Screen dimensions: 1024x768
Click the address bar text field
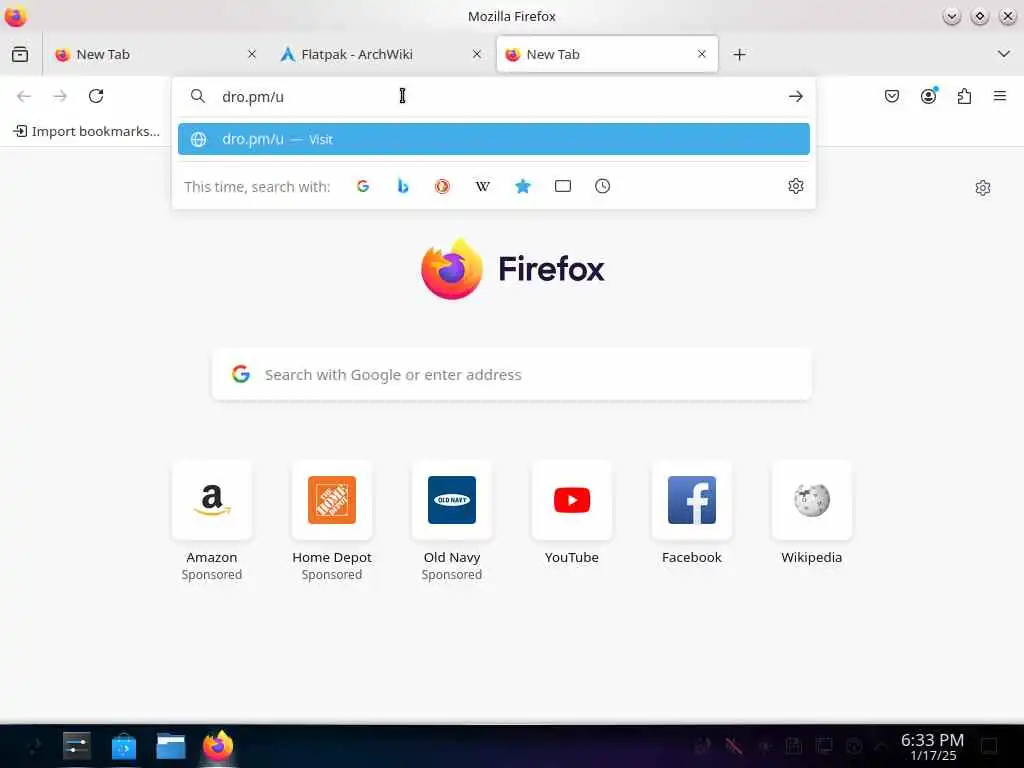(x=496, y=97)
